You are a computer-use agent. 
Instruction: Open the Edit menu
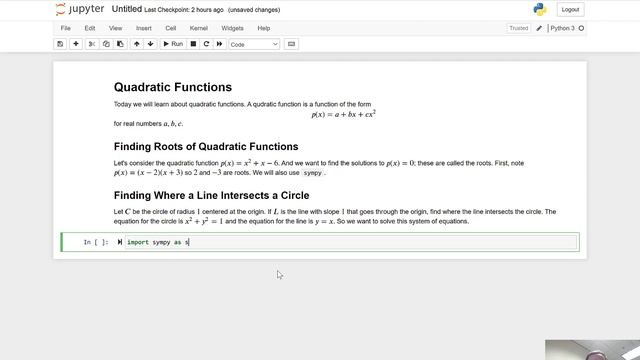click(x=90, y=28)
